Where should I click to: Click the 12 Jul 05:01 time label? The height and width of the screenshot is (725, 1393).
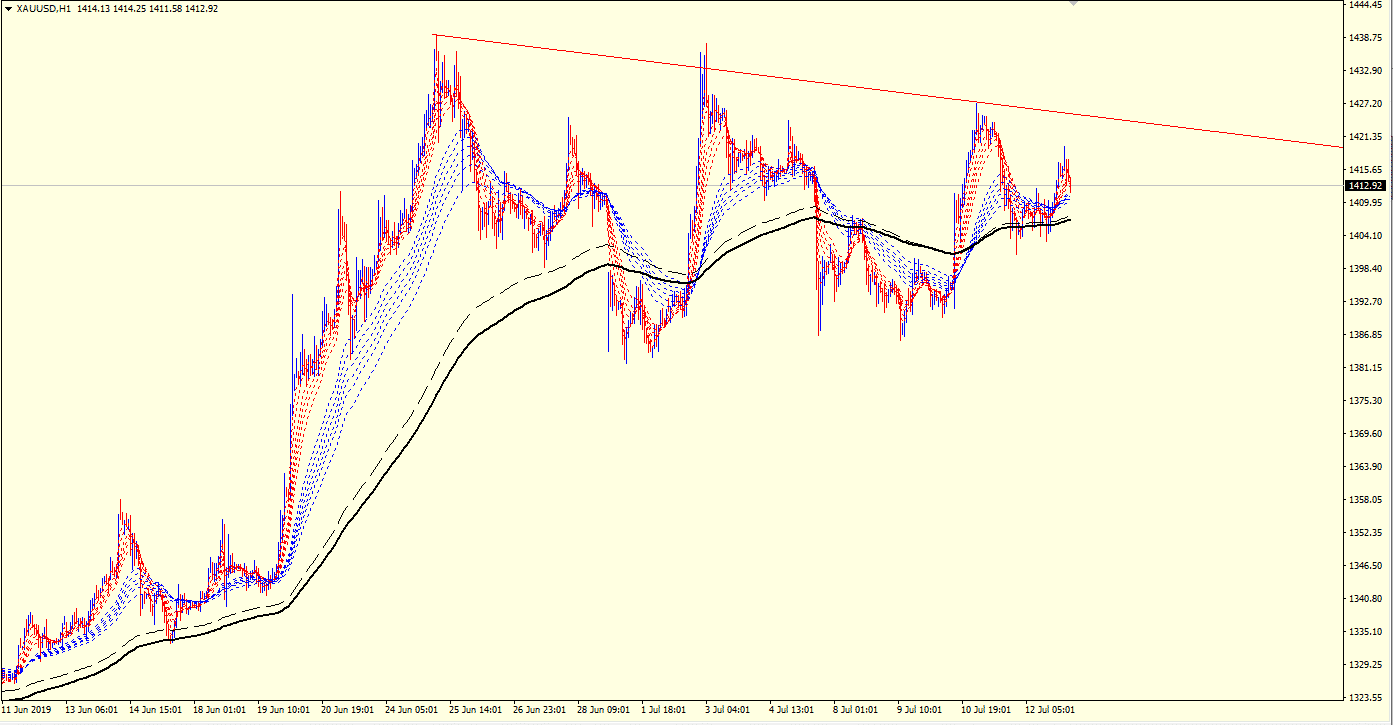pyautogui.click(x=1052, y=710)
